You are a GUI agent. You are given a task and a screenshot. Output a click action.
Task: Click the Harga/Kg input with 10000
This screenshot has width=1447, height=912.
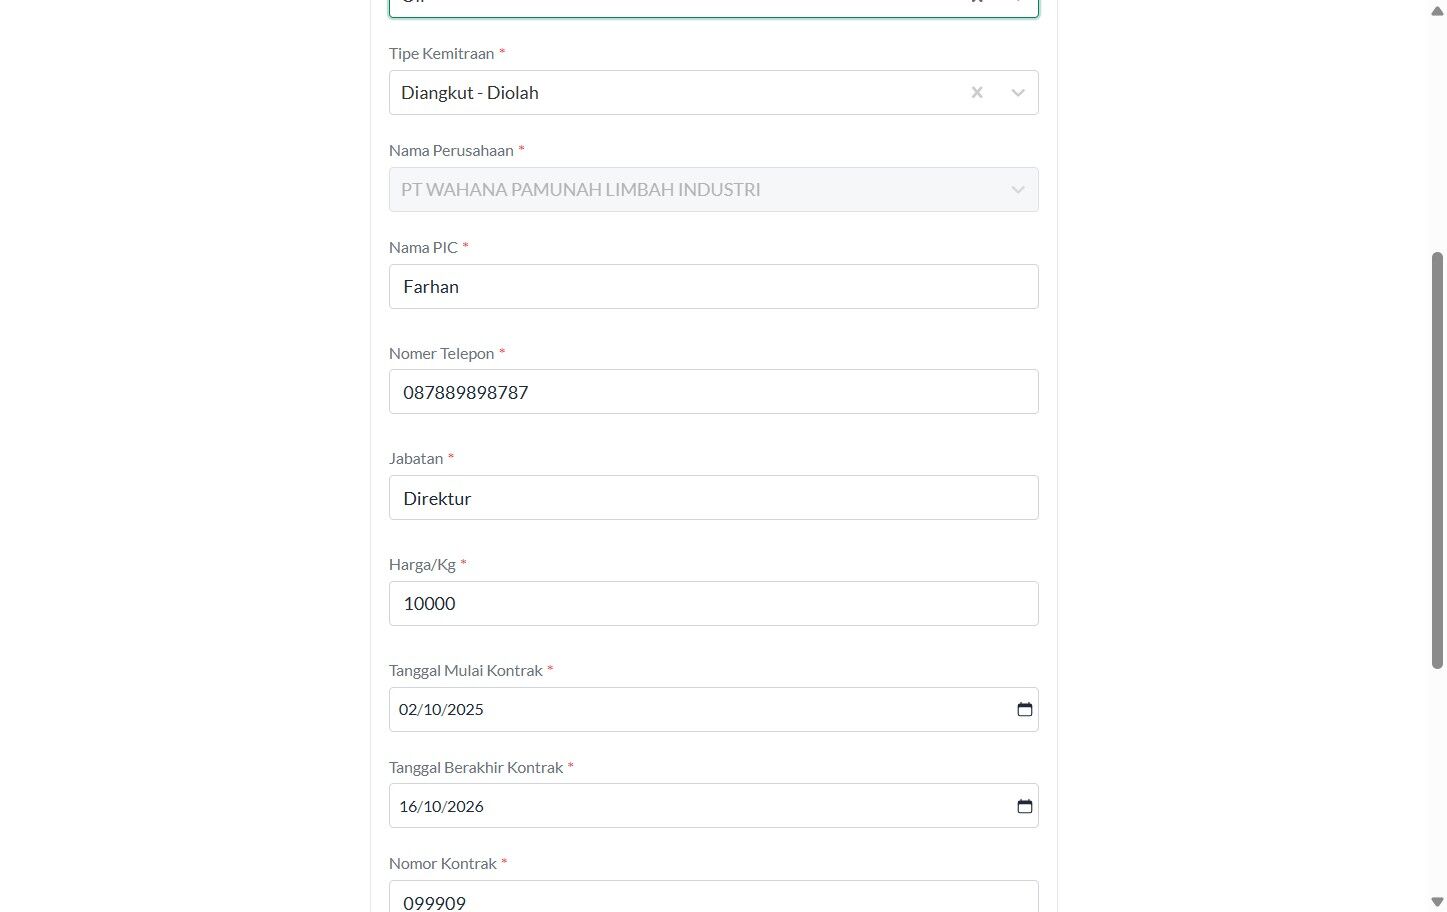click(714, 603)
